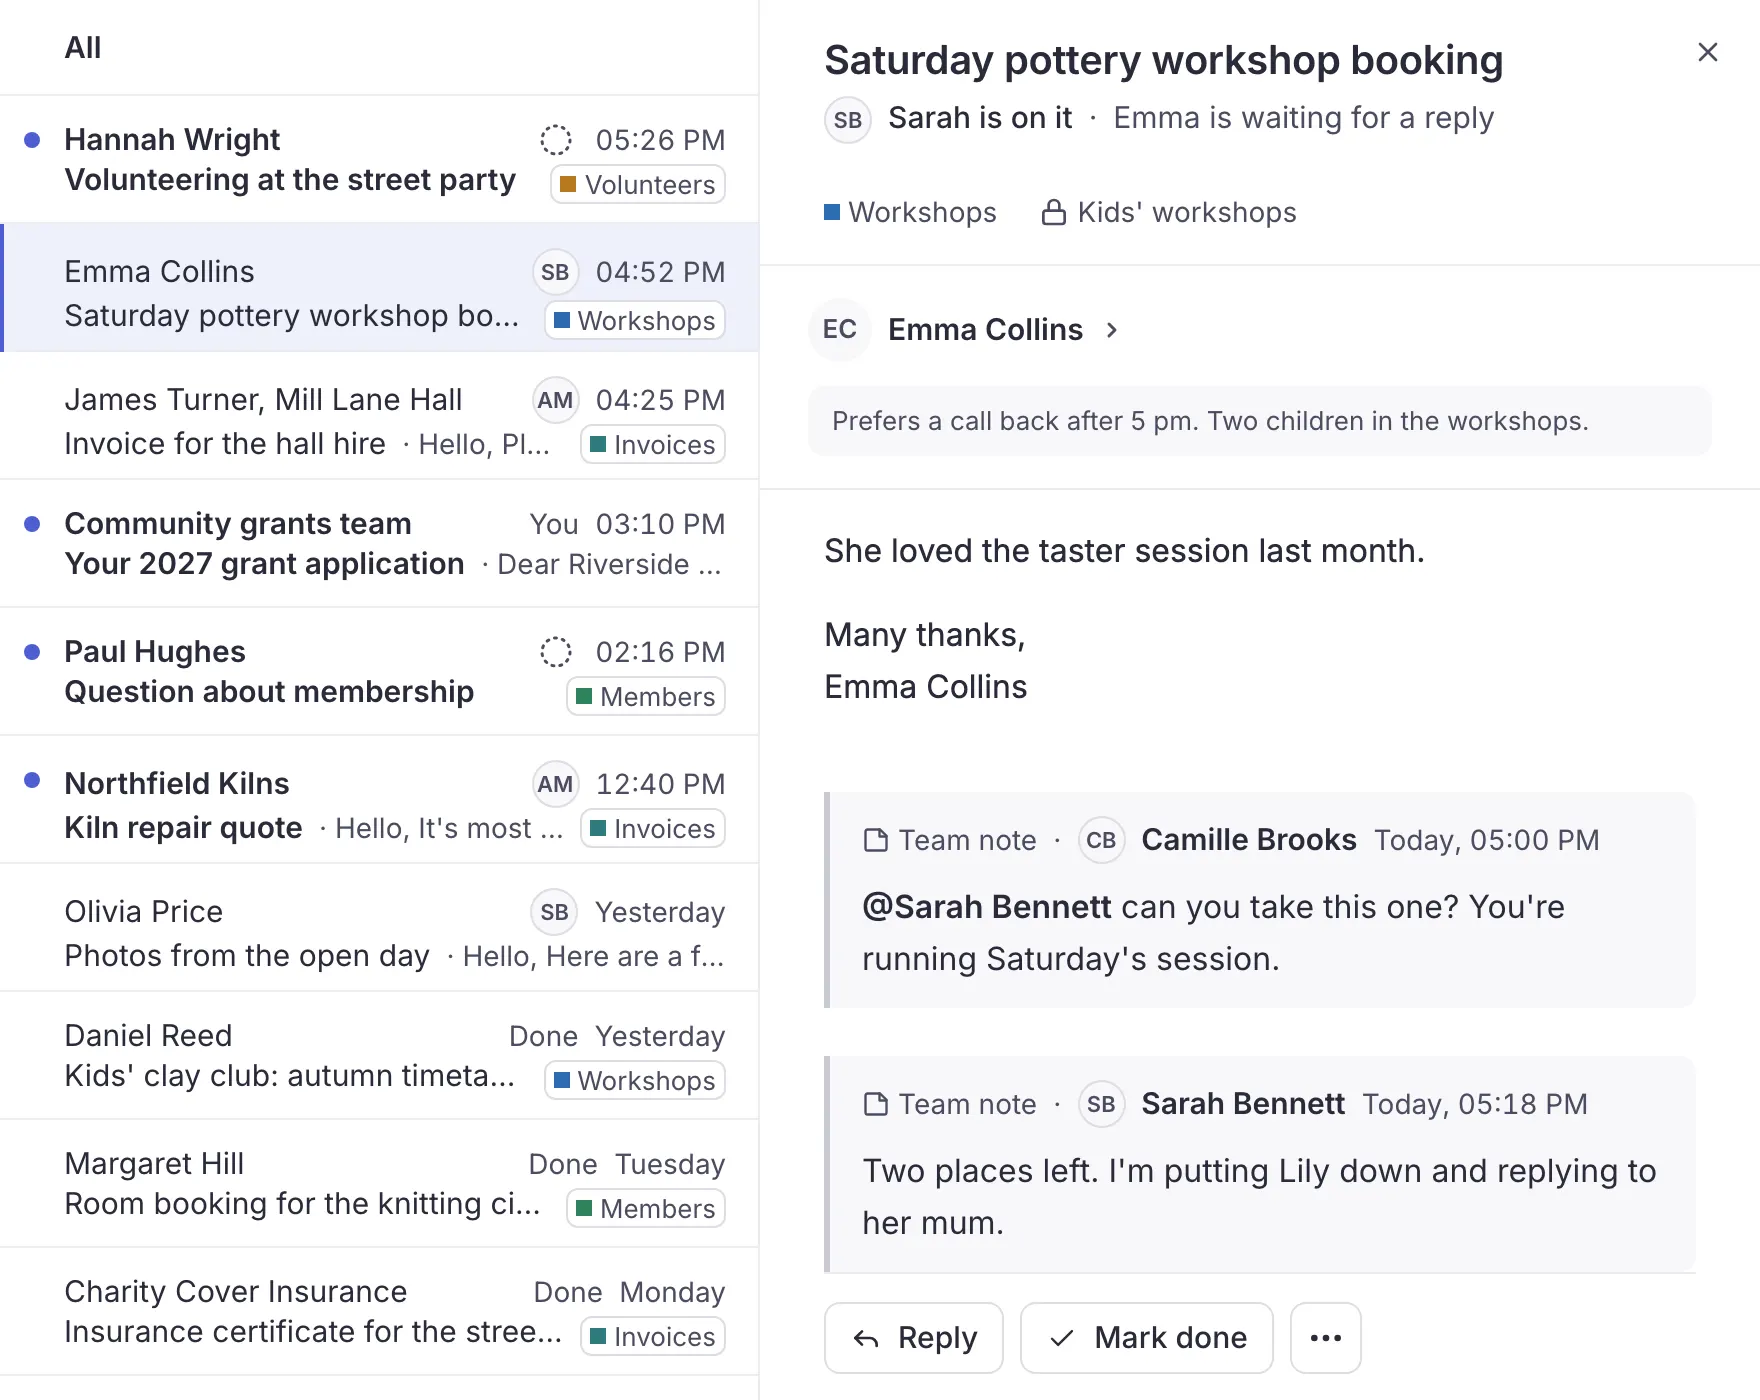Open 'Your 2027 grant application' conversation

[380, 544]
